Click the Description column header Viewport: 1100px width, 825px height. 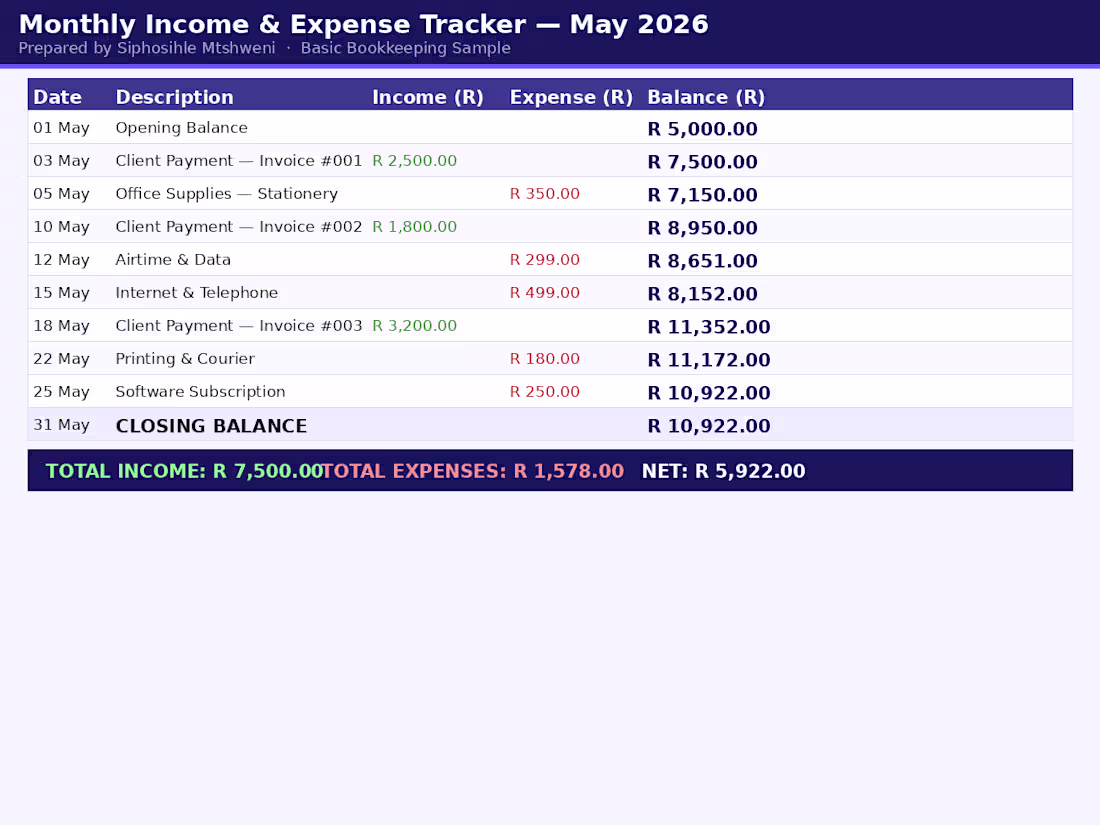coord(174,97)
